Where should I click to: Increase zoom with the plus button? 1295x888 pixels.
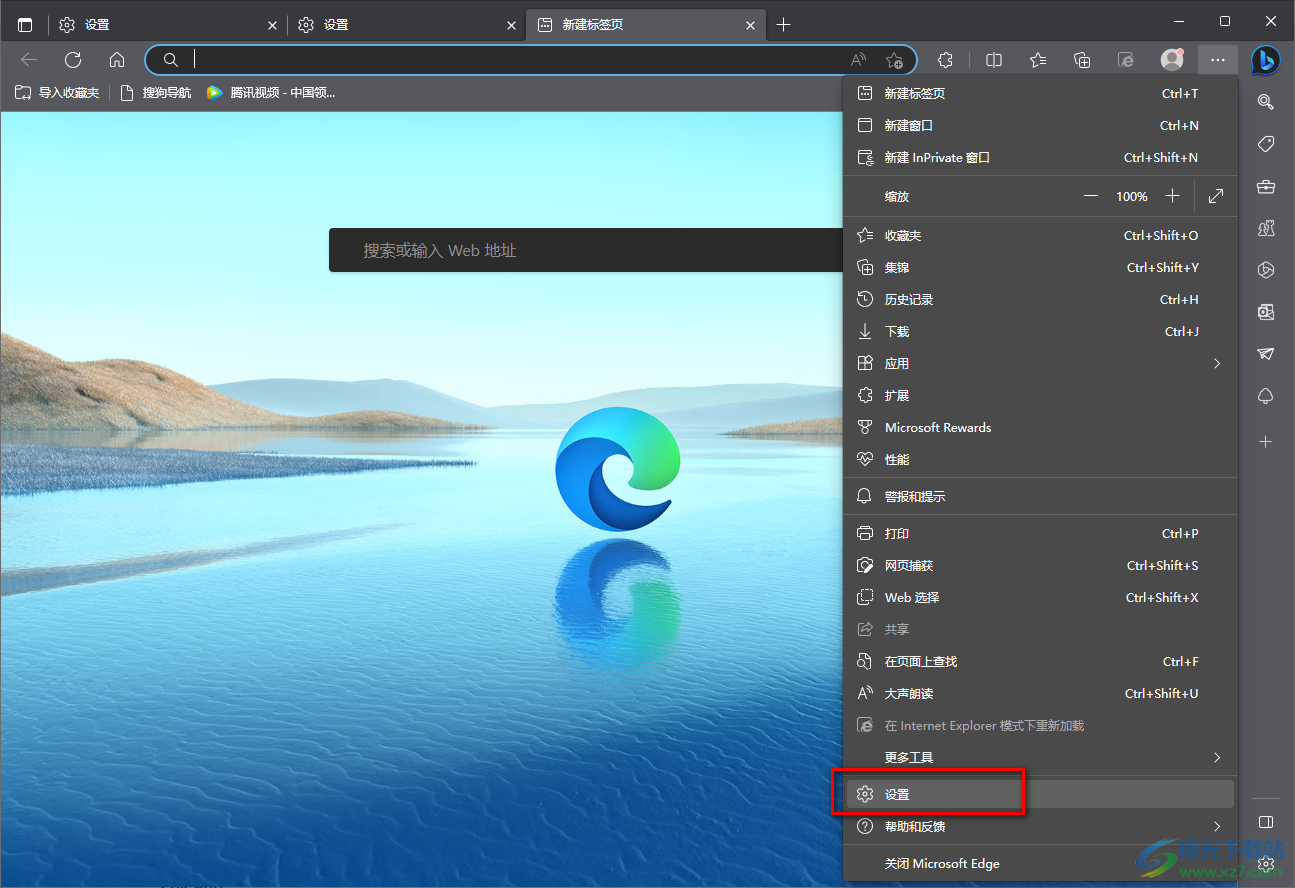click(x=1173, y=196)
